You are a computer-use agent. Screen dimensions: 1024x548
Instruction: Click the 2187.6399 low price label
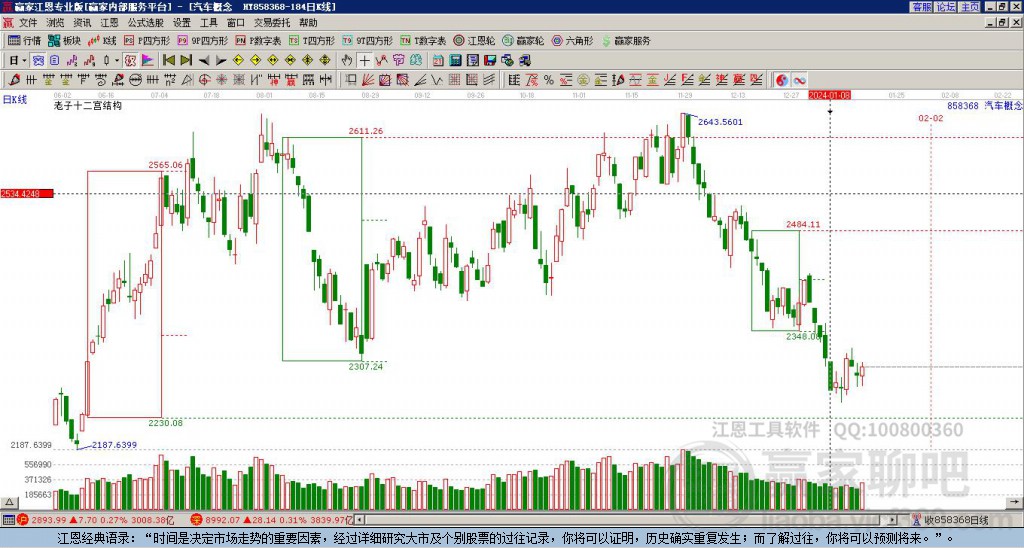114,445
